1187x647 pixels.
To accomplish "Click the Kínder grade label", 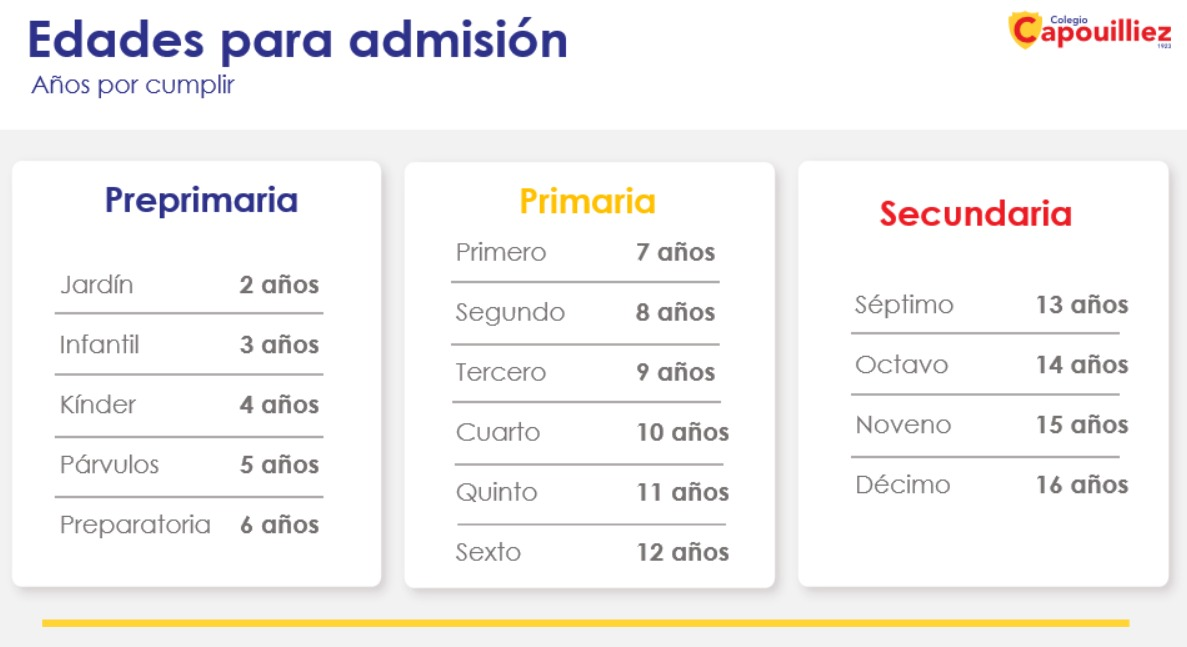I will click(x=98, y=405).
